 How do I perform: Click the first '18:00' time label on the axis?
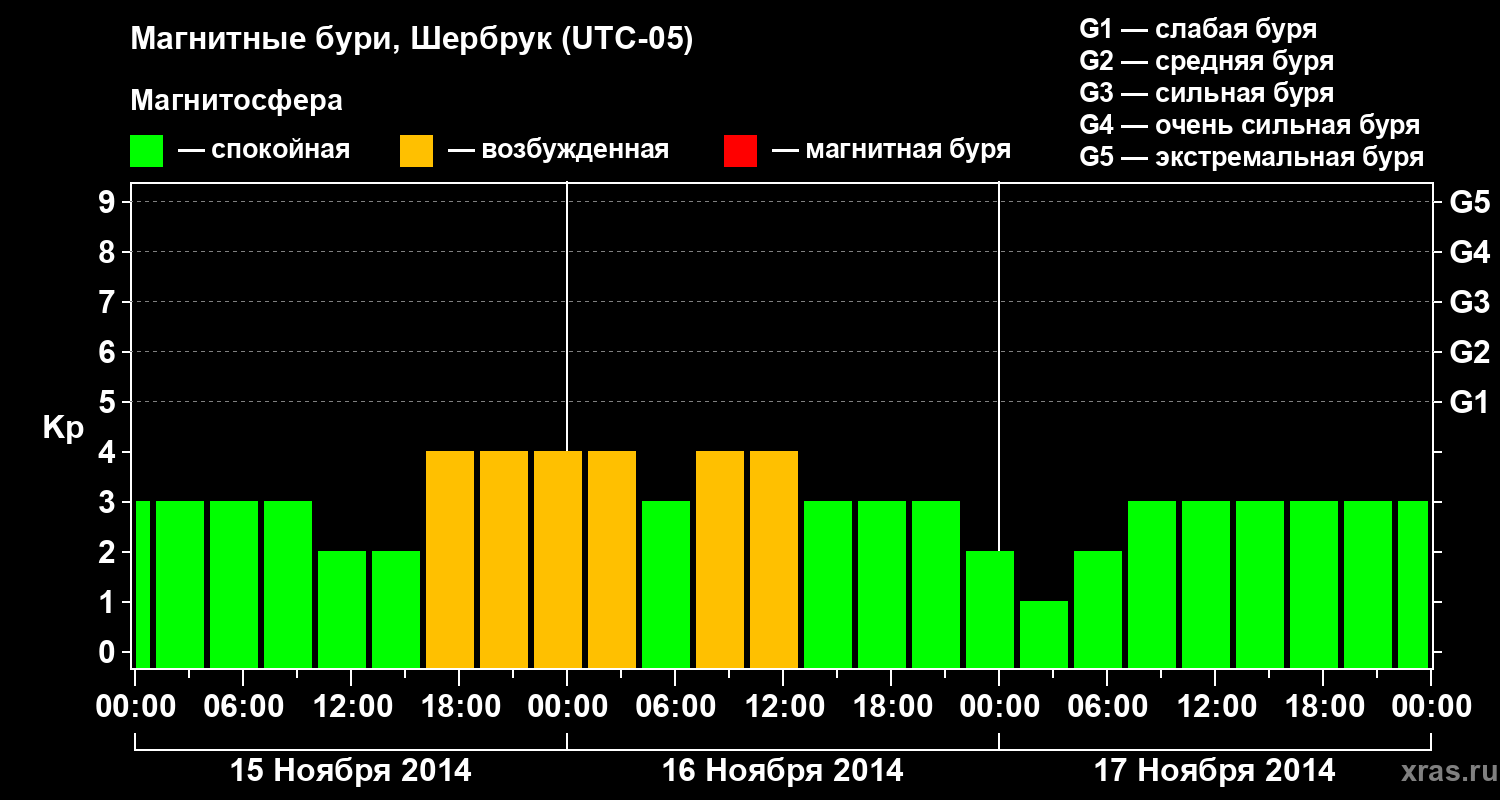tap(458, 707)
